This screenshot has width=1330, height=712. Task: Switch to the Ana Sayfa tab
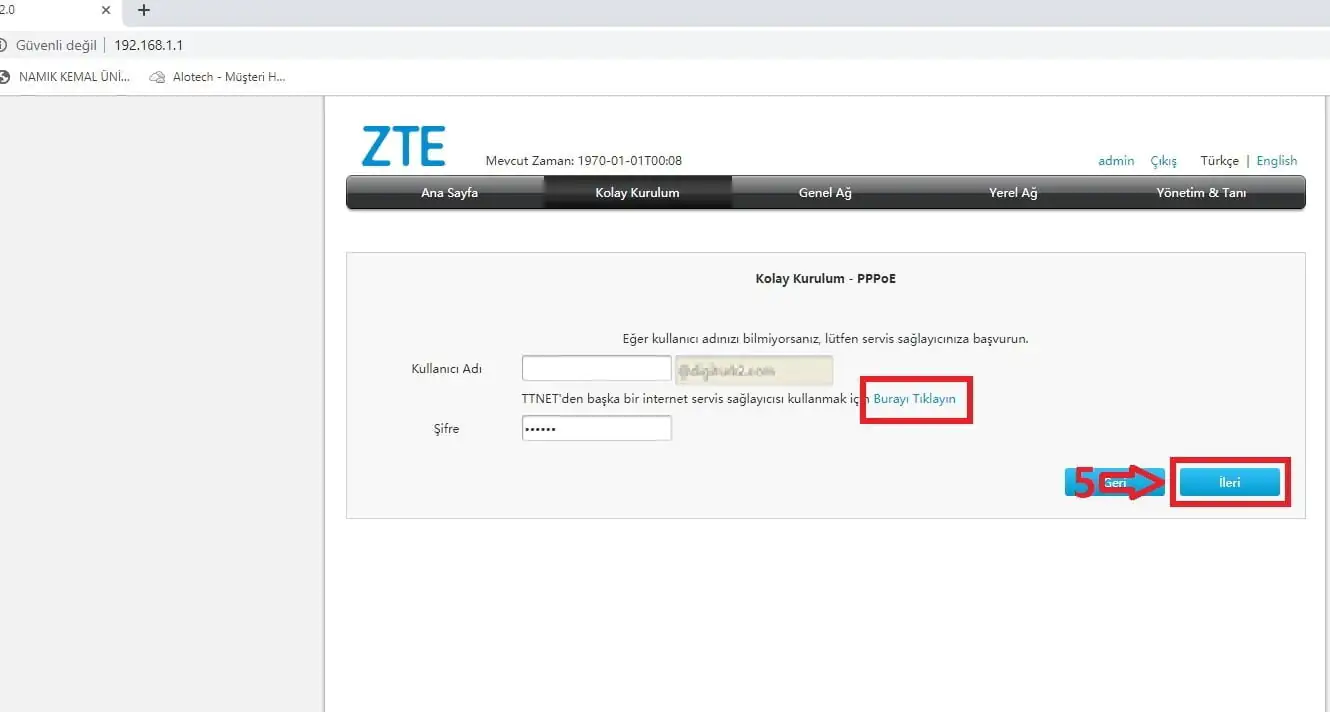(x=448, y=192)
